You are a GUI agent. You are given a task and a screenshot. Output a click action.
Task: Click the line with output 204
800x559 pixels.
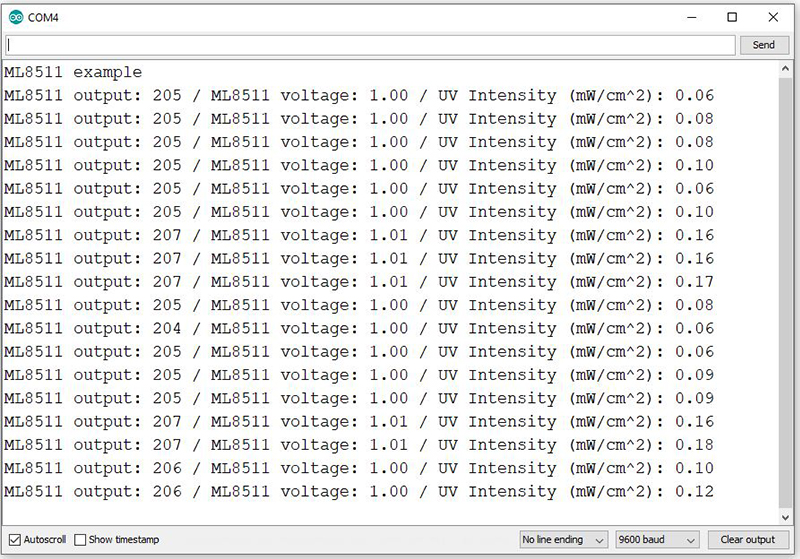coord(359,328)
